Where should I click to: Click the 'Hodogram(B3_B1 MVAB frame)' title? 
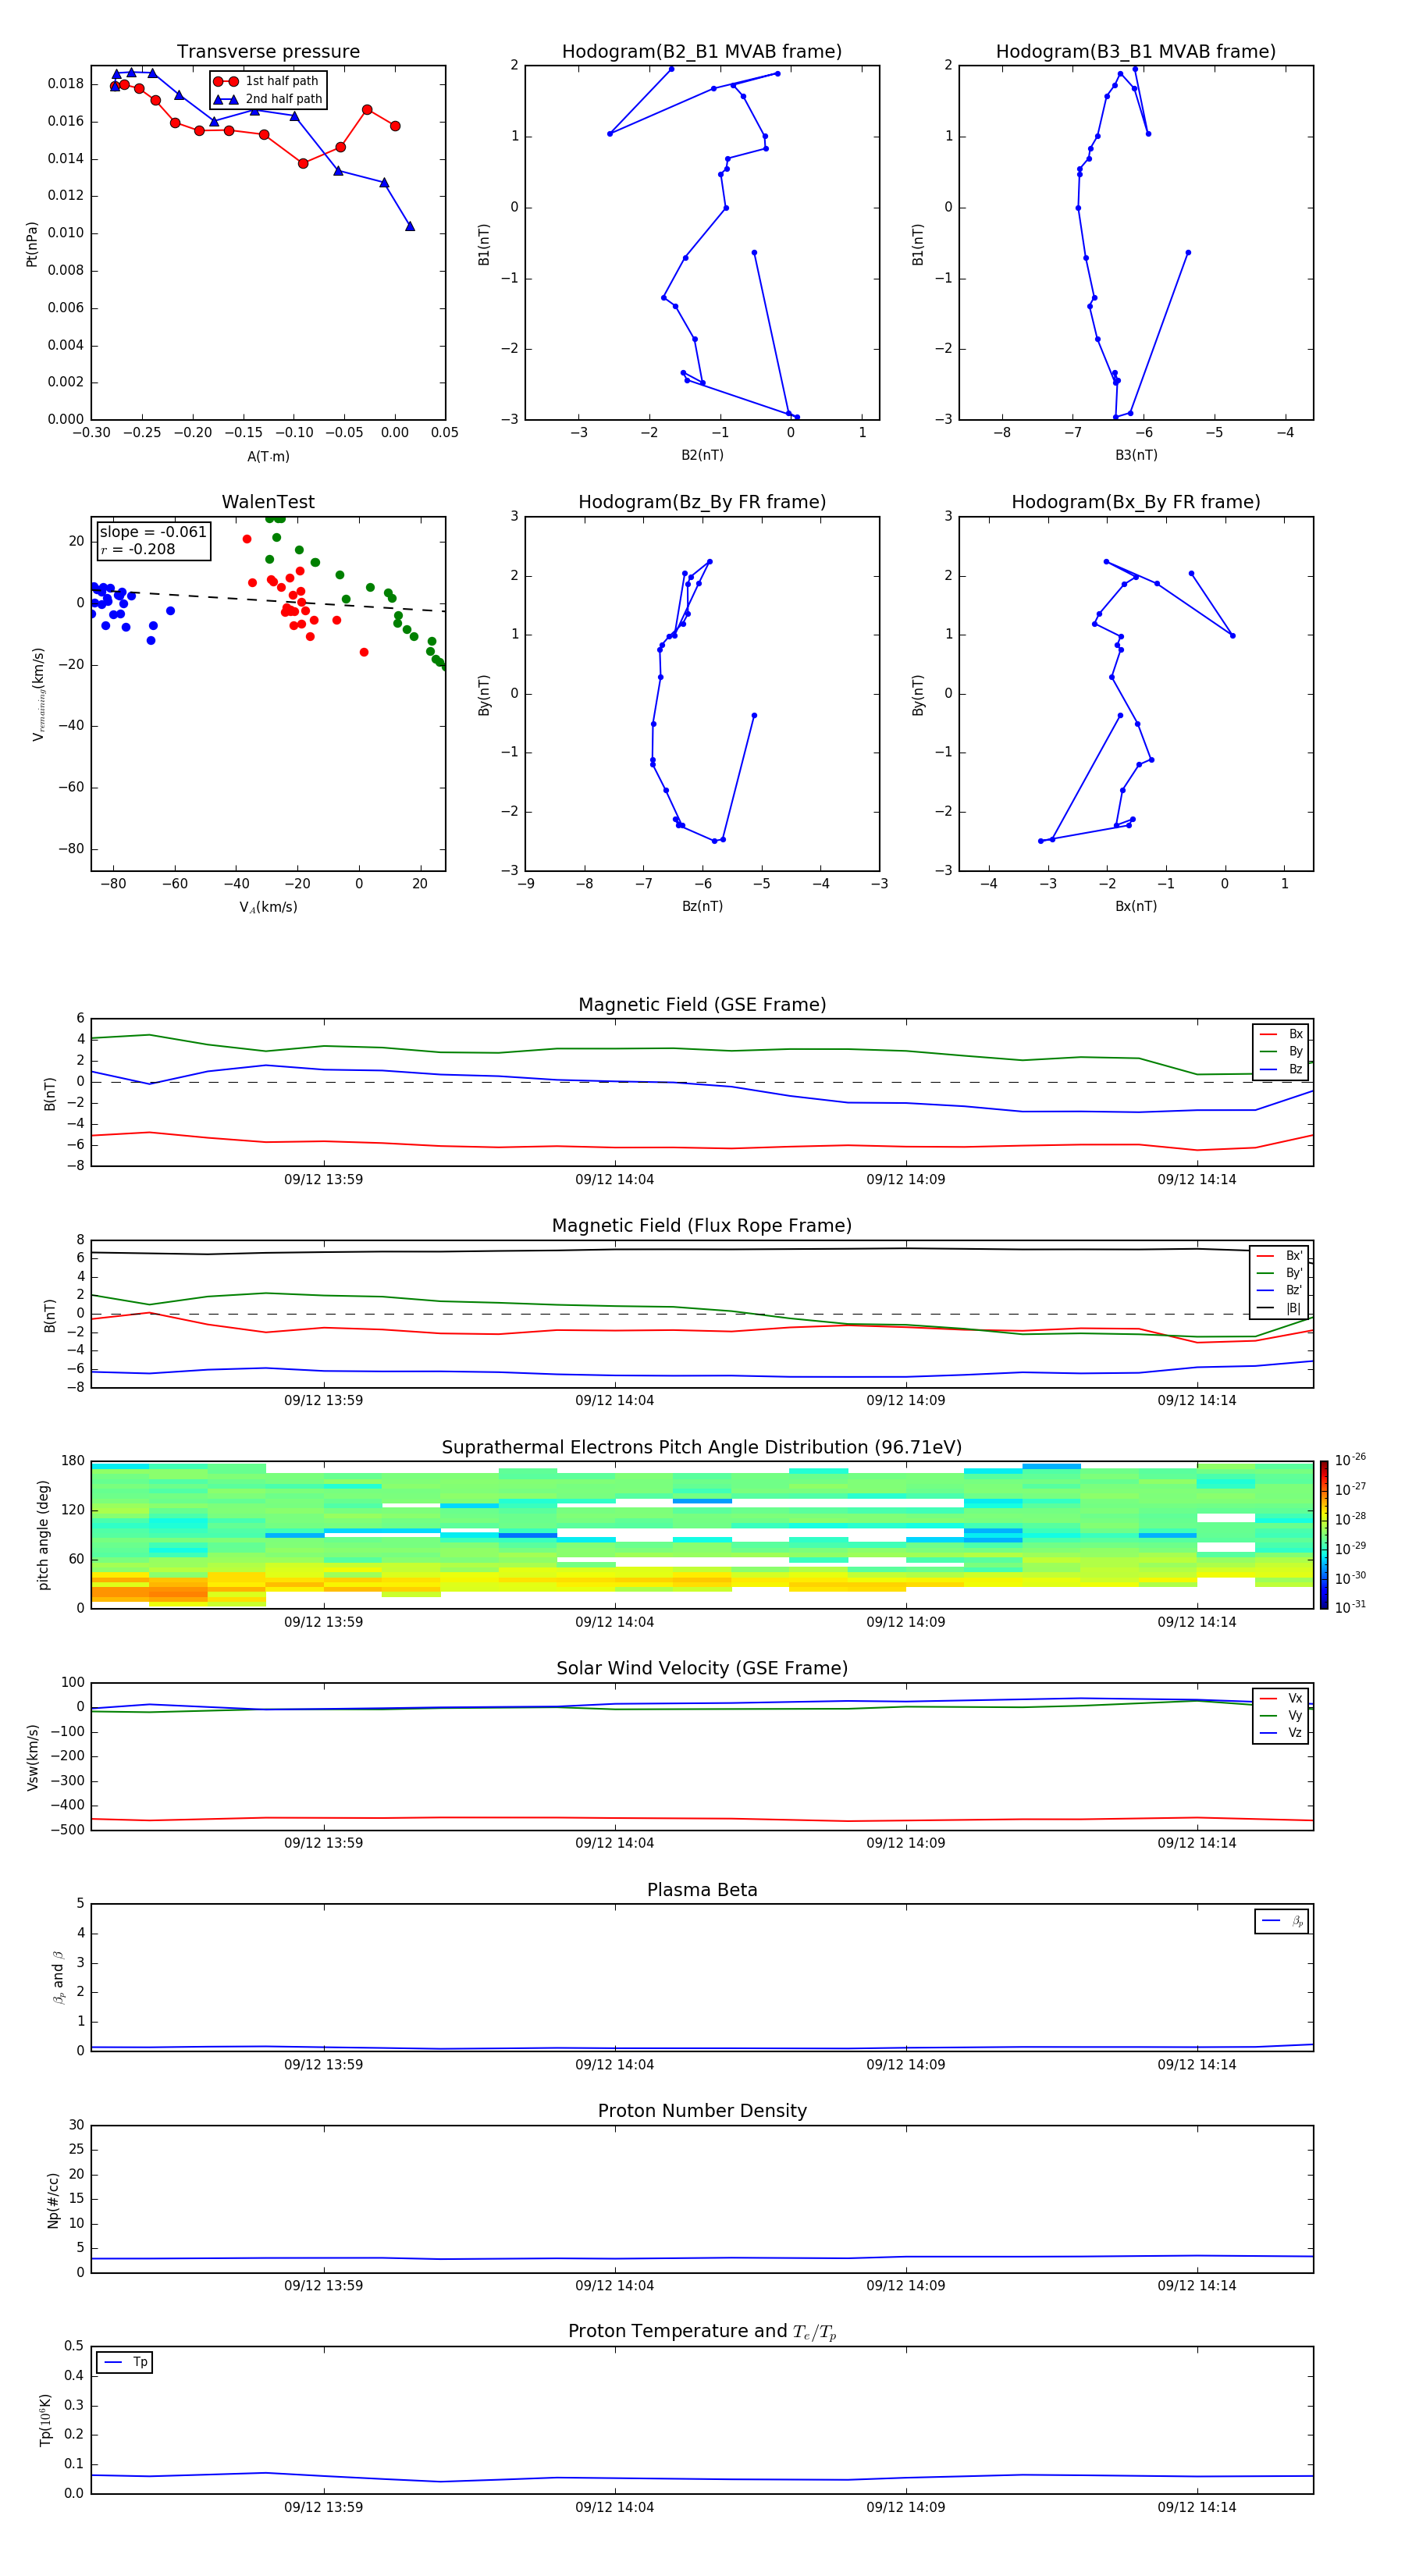pyautogui.click(x=1136, y=52)
